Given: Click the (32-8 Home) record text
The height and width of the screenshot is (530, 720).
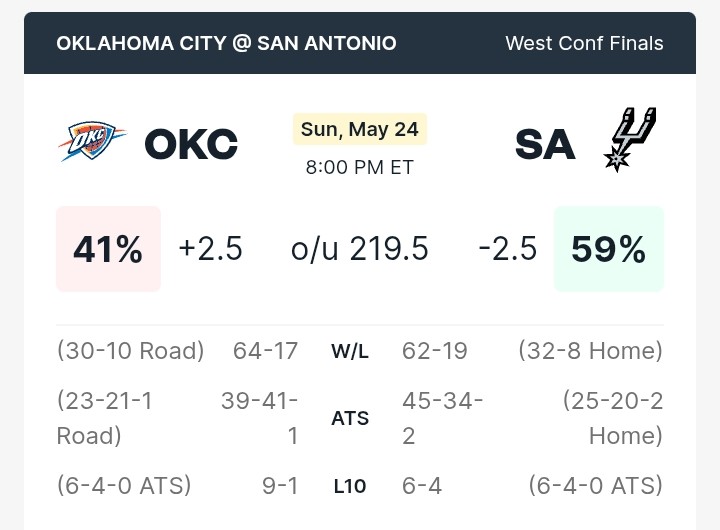Looking at the screenshot, I should point(591,351).
